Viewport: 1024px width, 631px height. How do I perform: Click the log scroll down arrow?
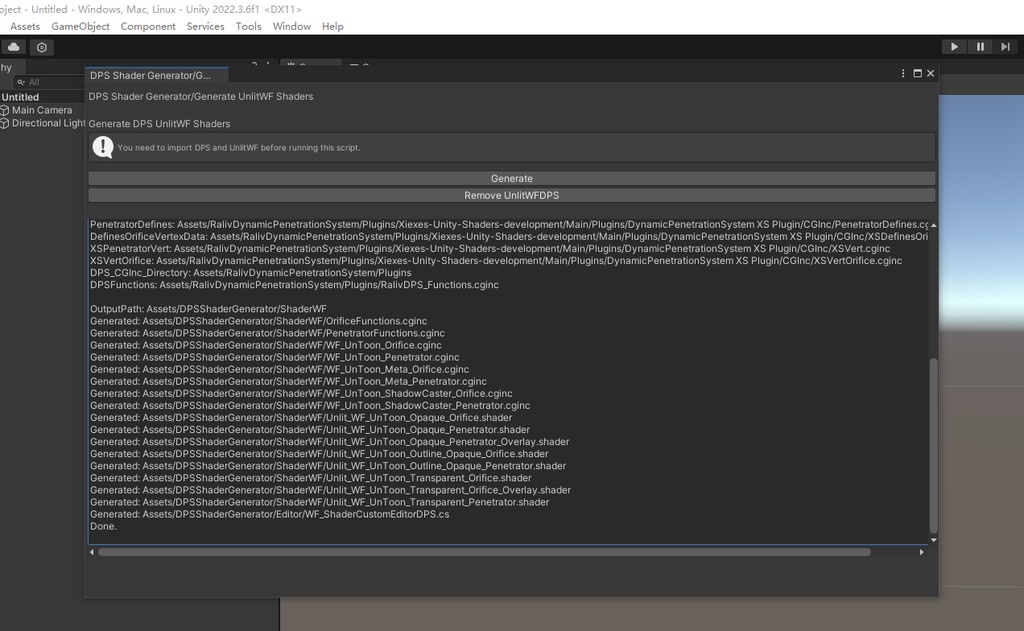[x=933, y=540]
